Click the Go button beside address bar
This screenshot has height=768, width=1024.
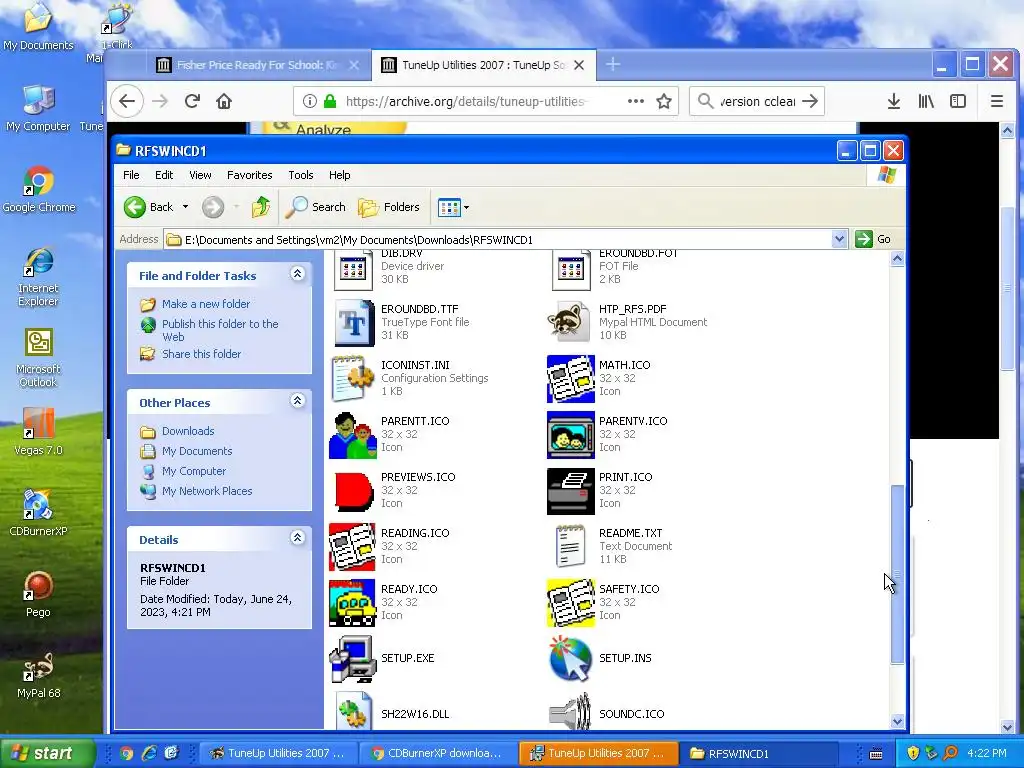[x=873, y=240]
